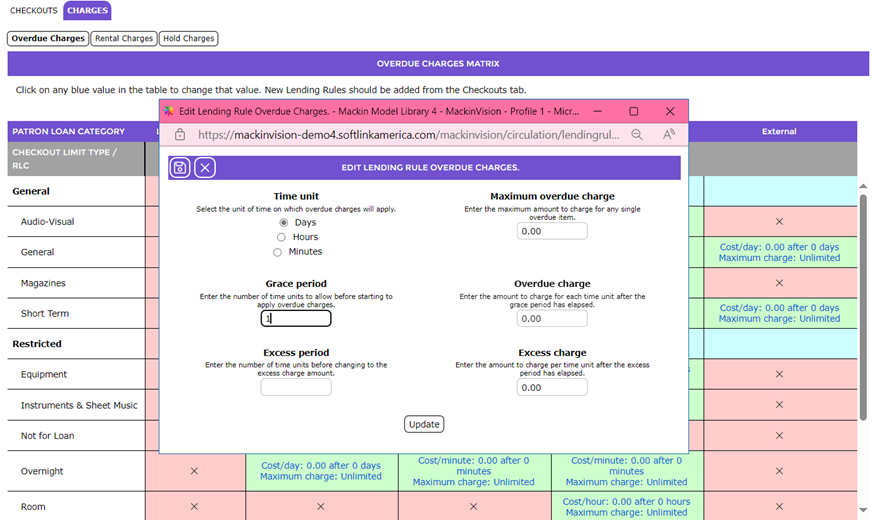Click the popup window URL address text
875x520 pixels.
click(x=408, y=134)
